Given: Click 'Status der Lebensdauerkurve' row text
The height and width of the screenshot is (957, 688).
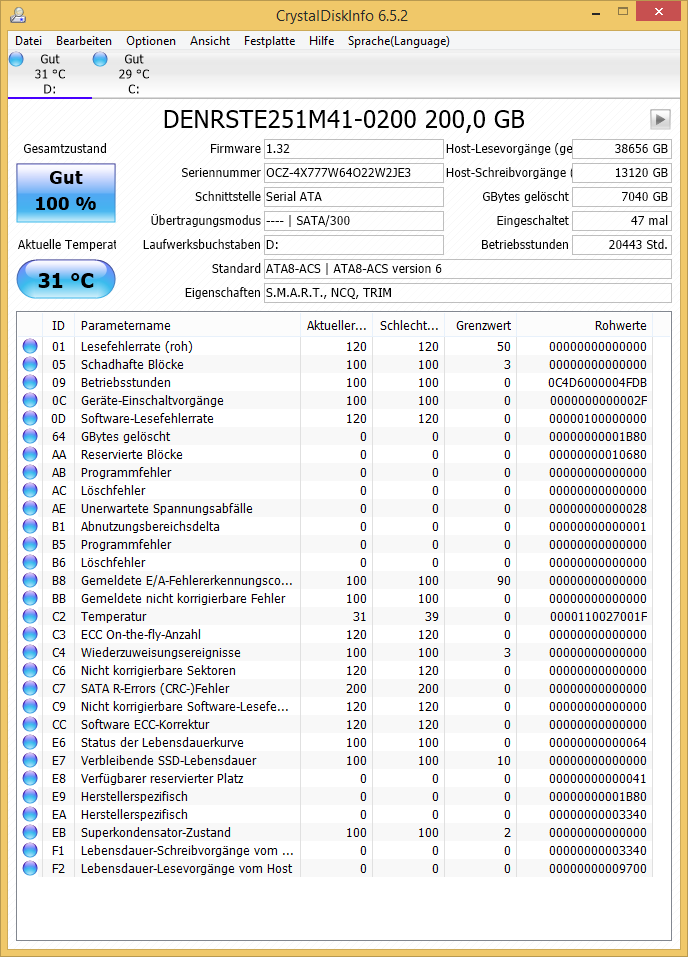Looking at the screenshot, I should pyautogui.click(x=162, y=743).
